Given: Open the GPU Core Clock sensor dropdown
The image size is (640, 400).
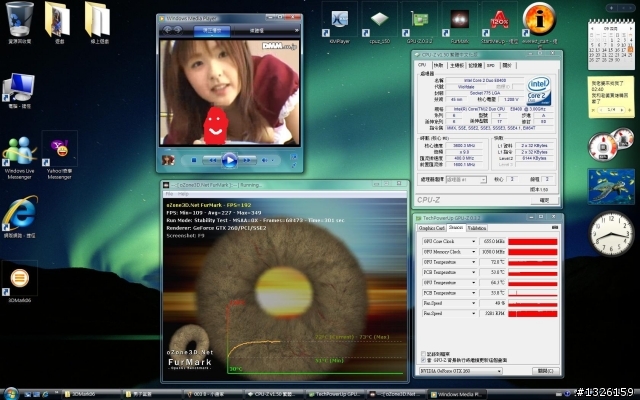Looking at the screenshot, I should pos(473,242).
